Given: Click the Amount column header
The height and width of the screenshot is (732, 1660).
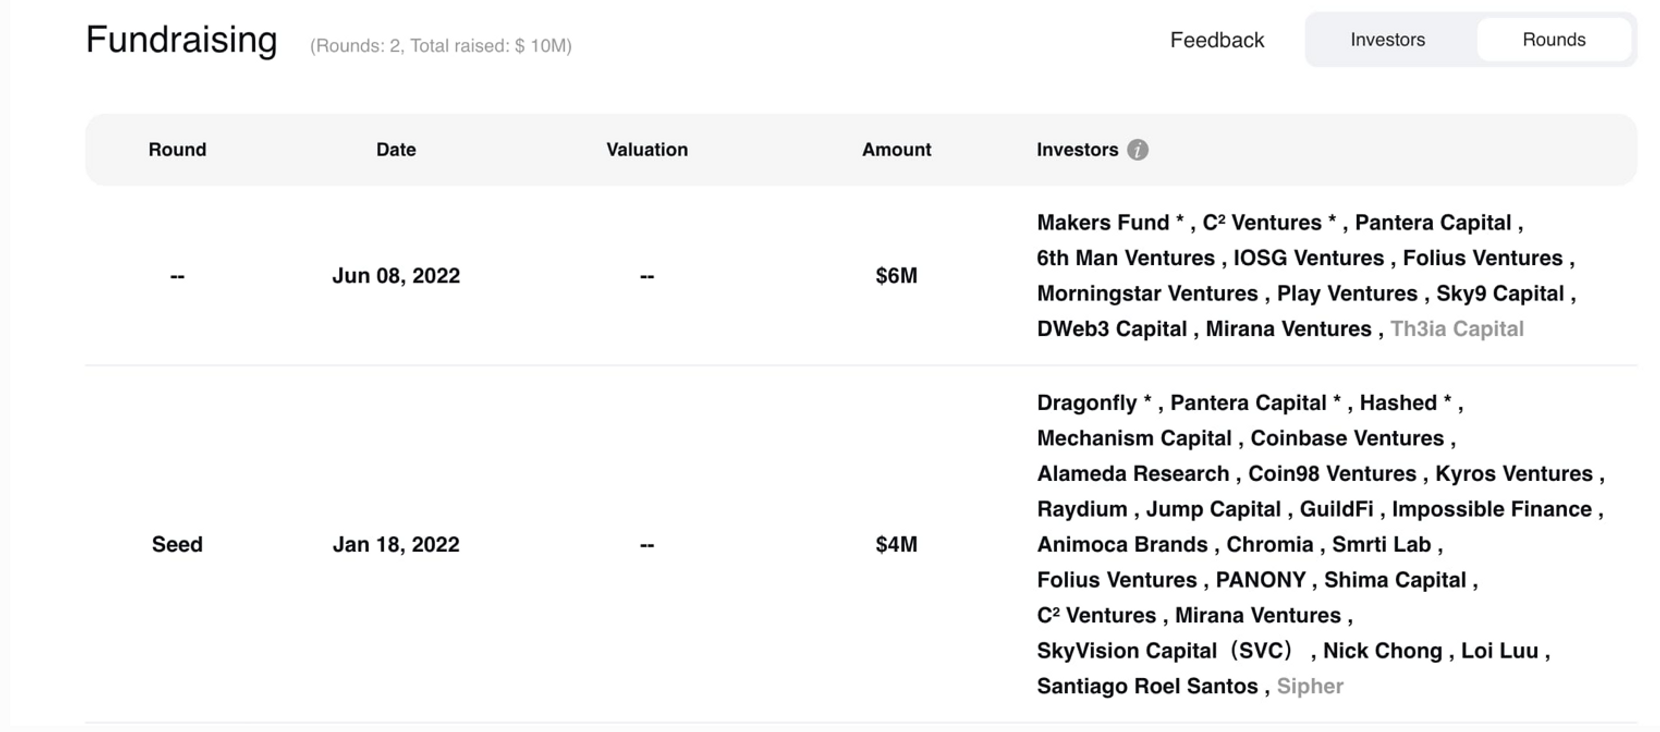Looking at the screenshot, I should click(896, 150).
